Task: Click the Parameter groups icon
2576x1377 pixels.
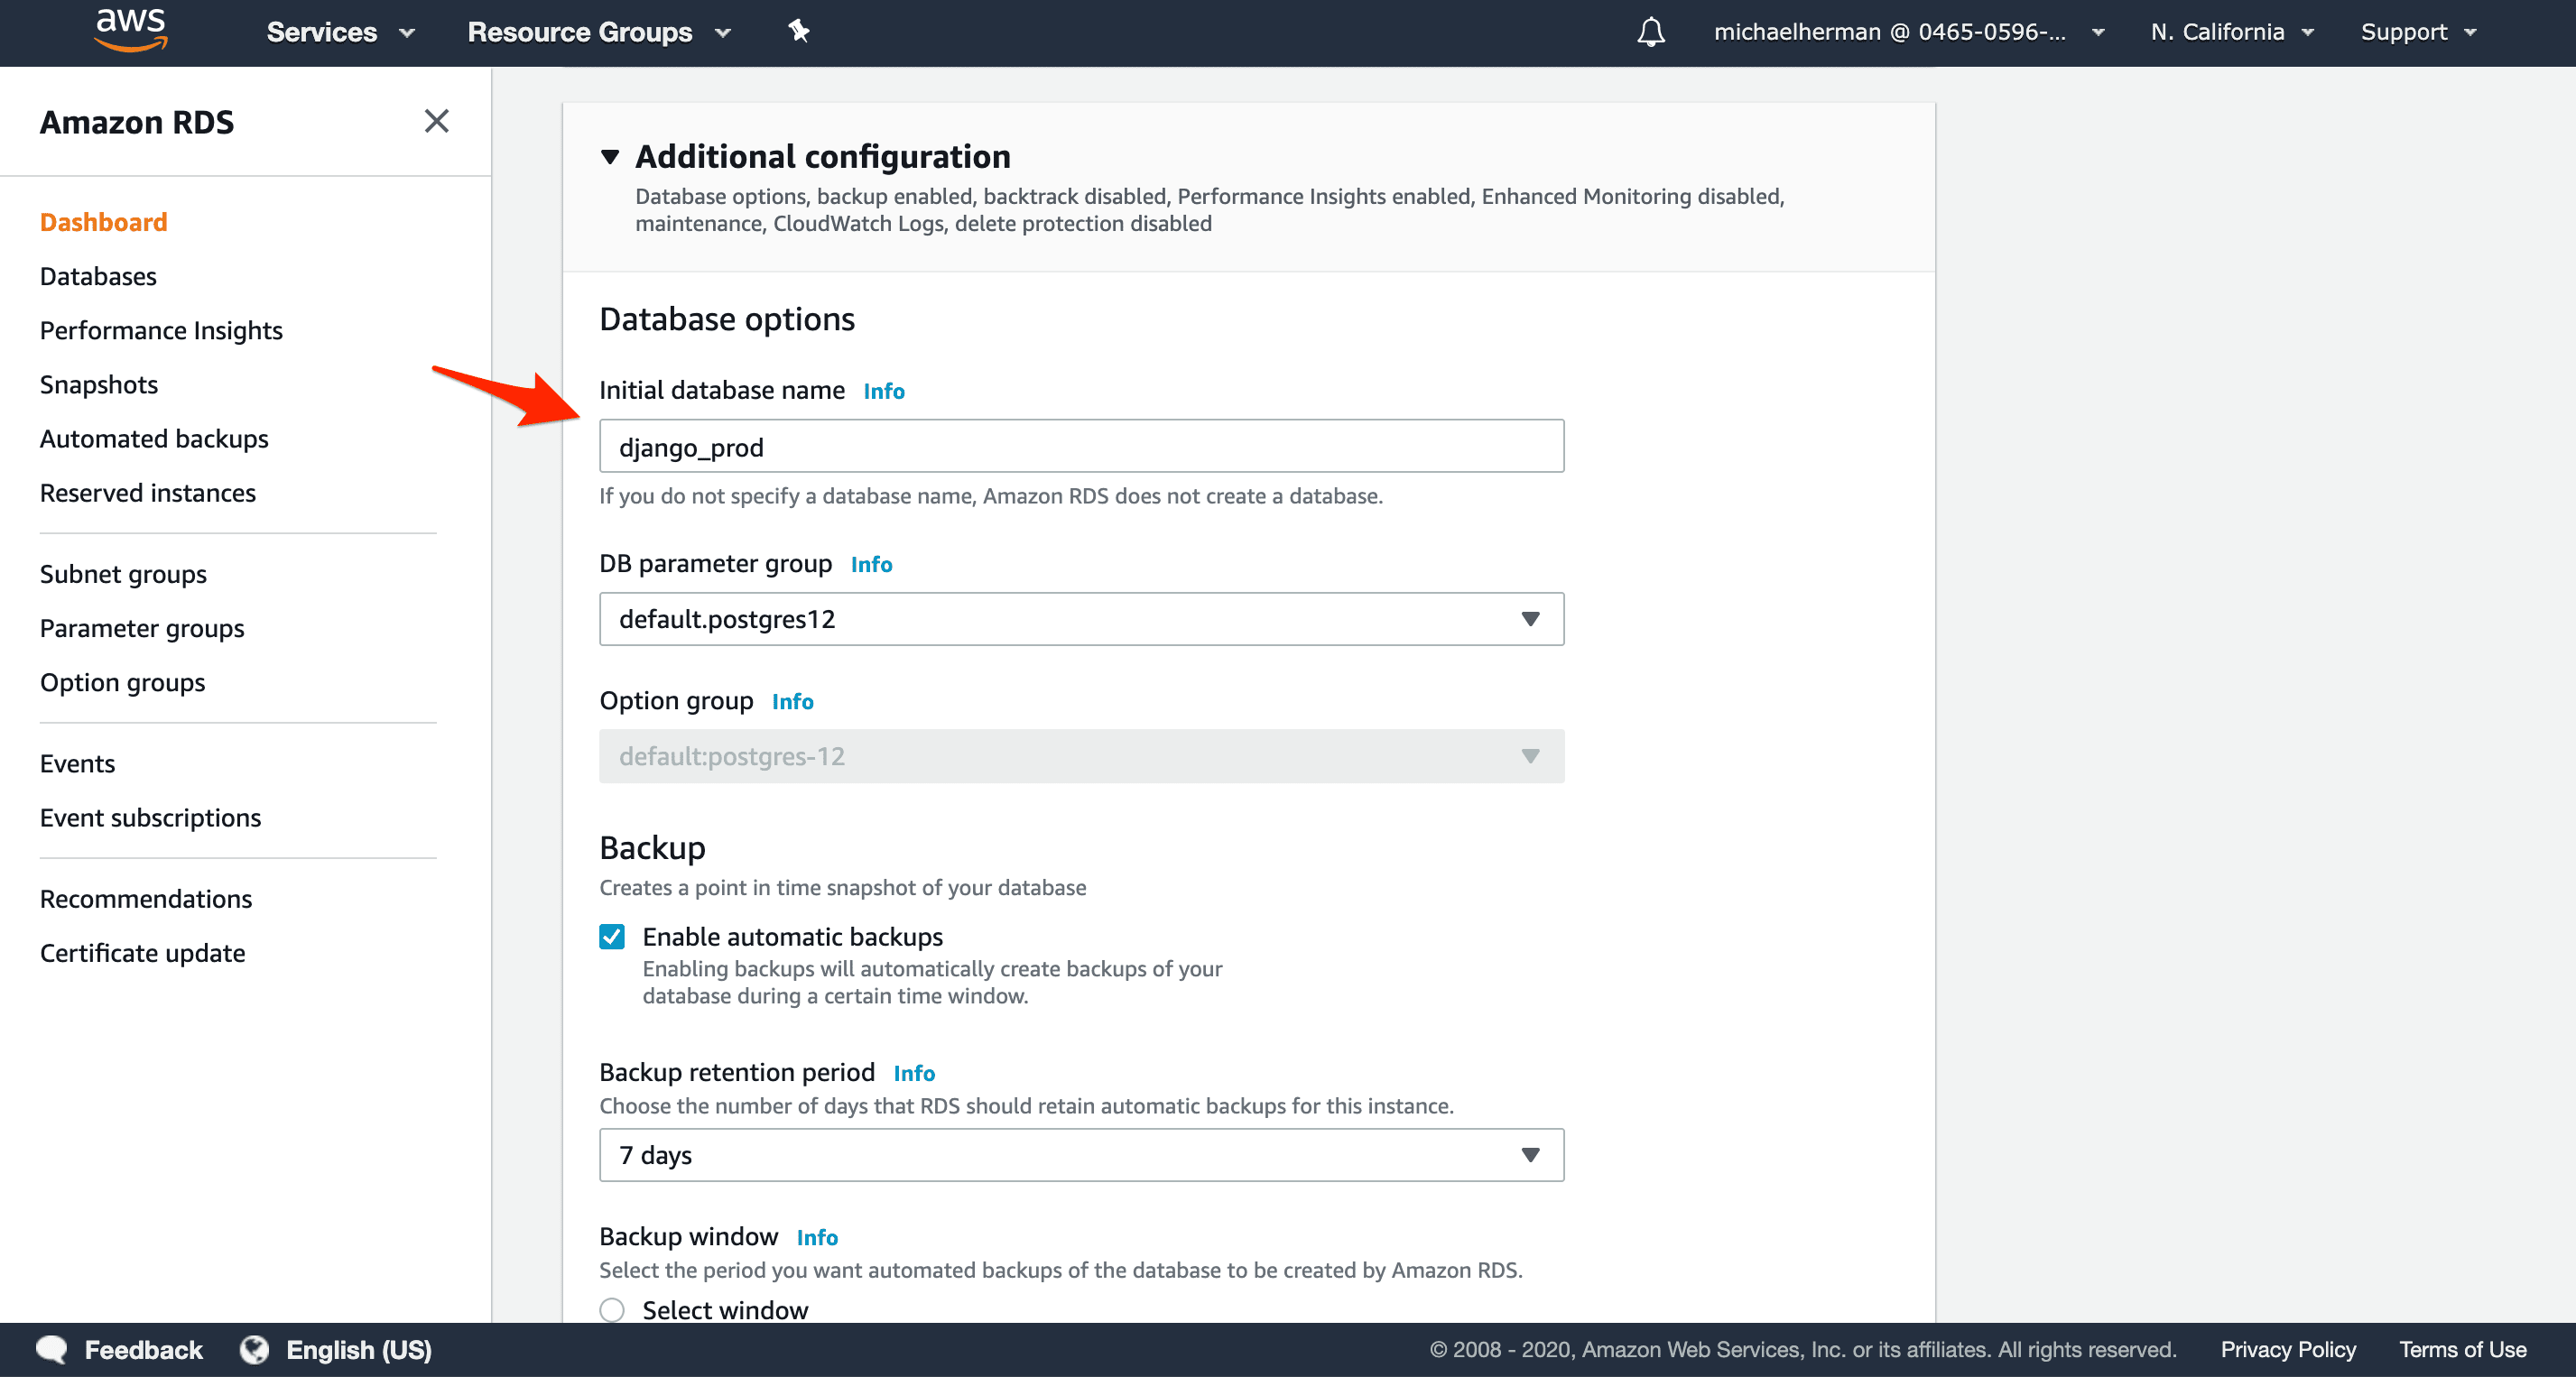Action: point(142,629)
